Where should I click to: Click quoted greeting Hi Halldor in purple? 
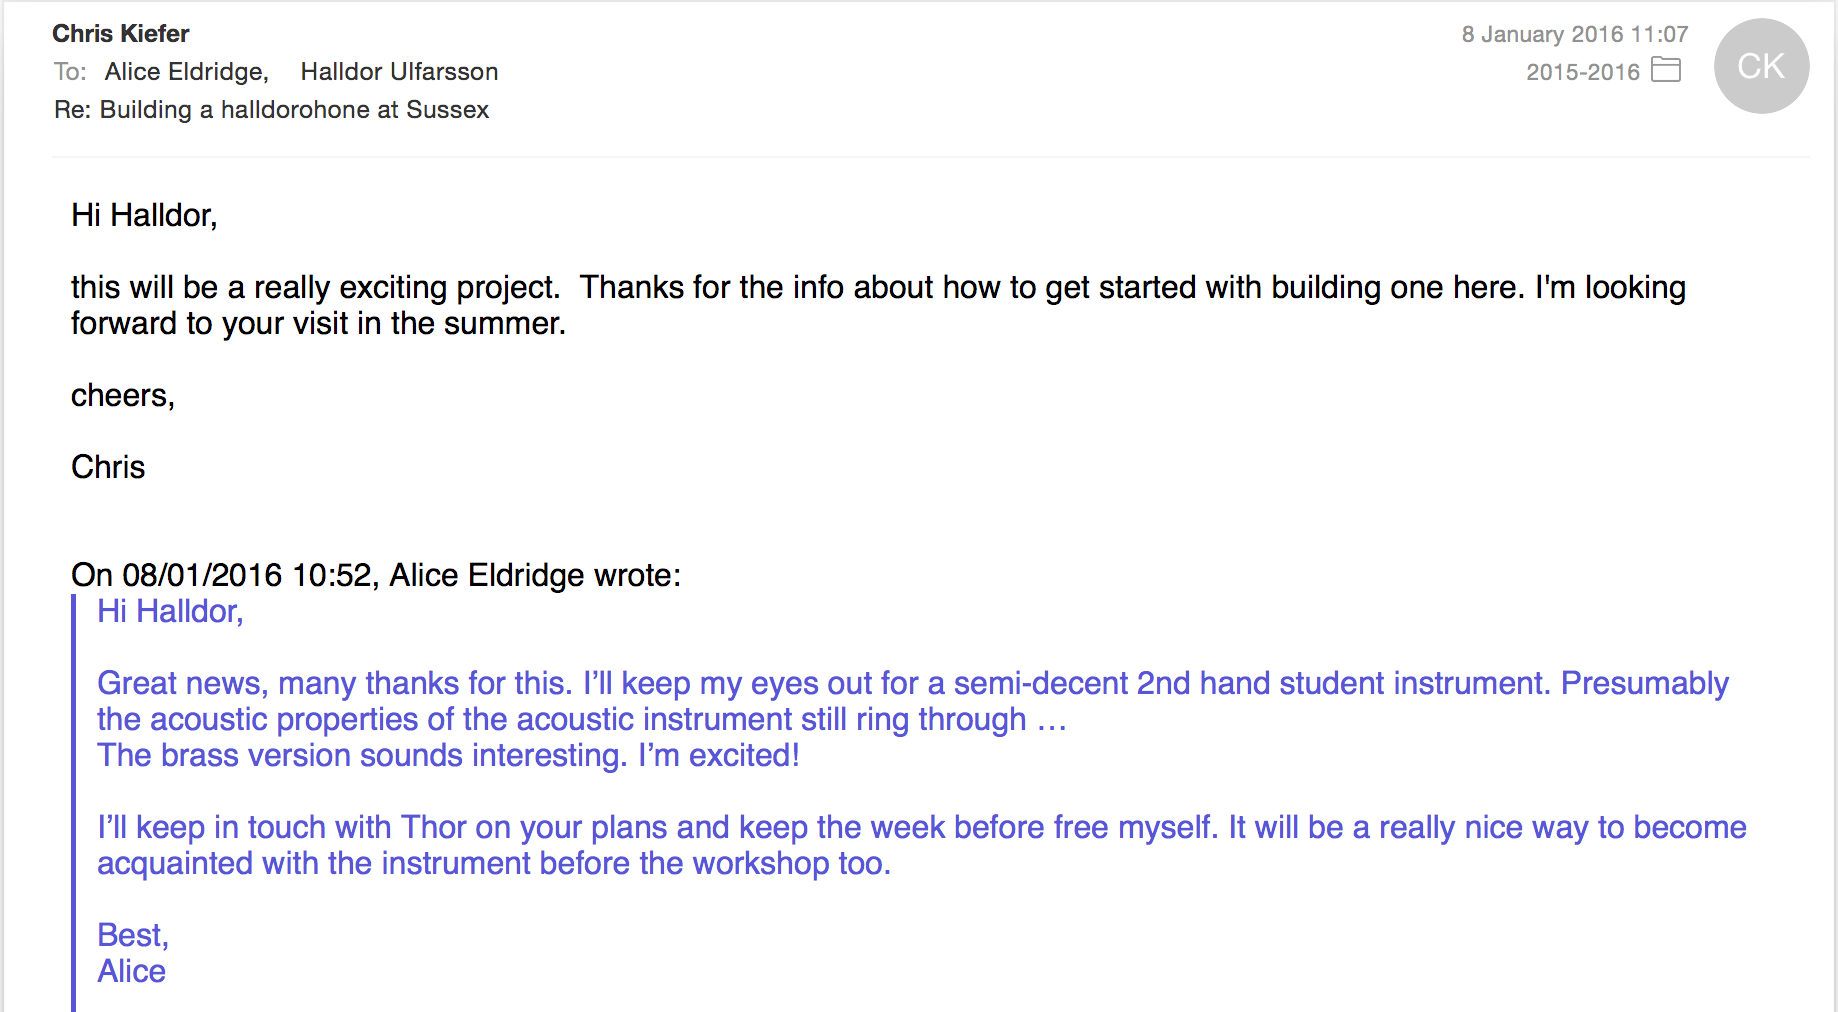[170, 611]
